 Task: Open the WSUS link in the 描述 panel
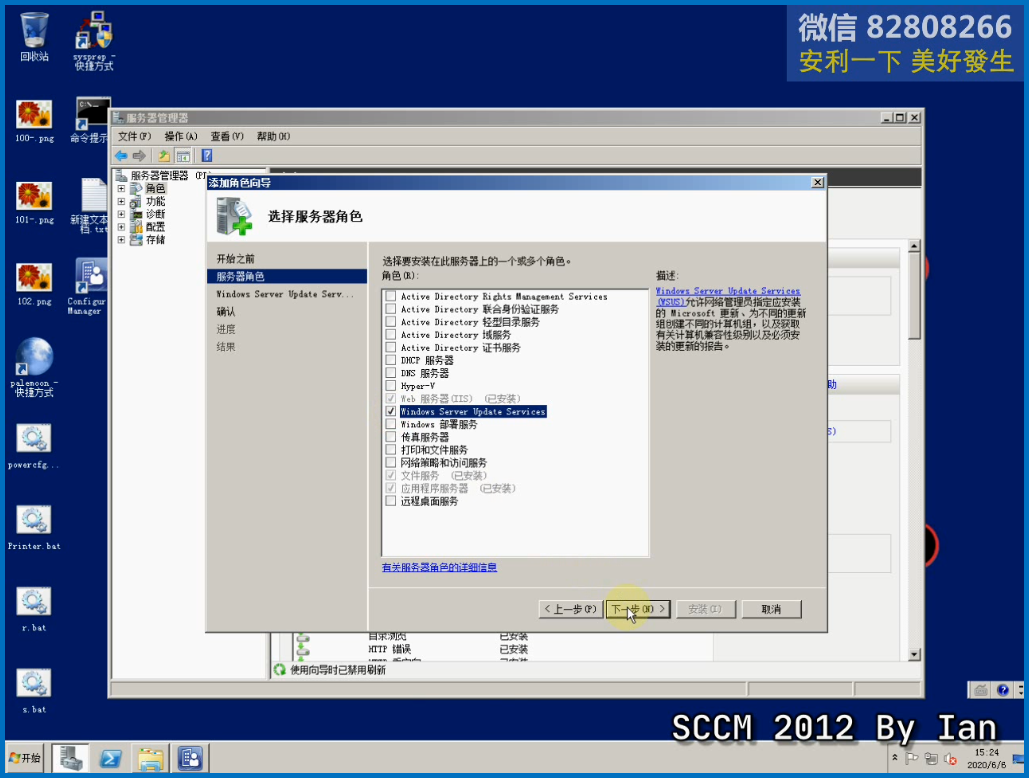(728, 297)
